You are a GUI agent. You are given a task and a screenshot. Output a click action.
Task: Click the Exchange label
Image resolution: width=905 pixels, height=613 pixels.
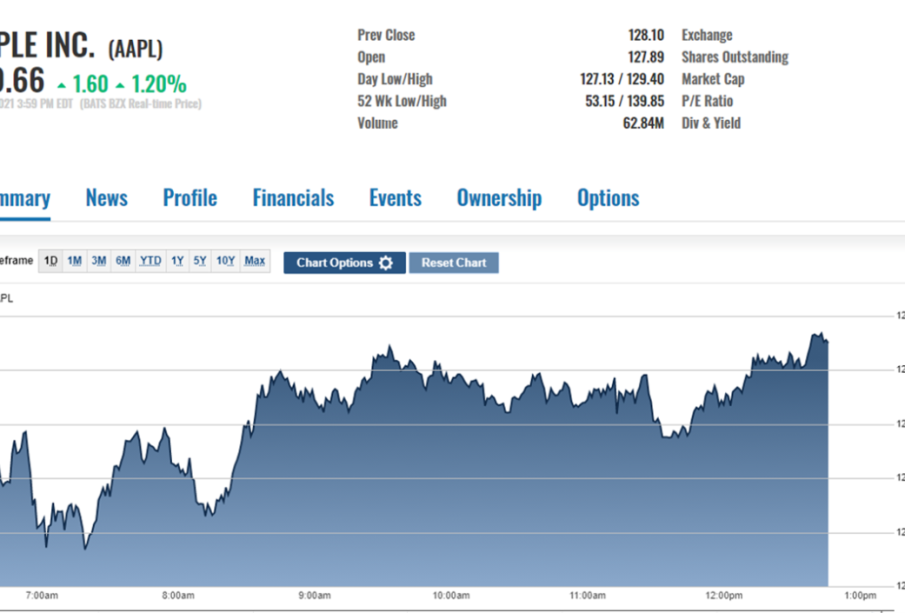click(x=707, y=35)
